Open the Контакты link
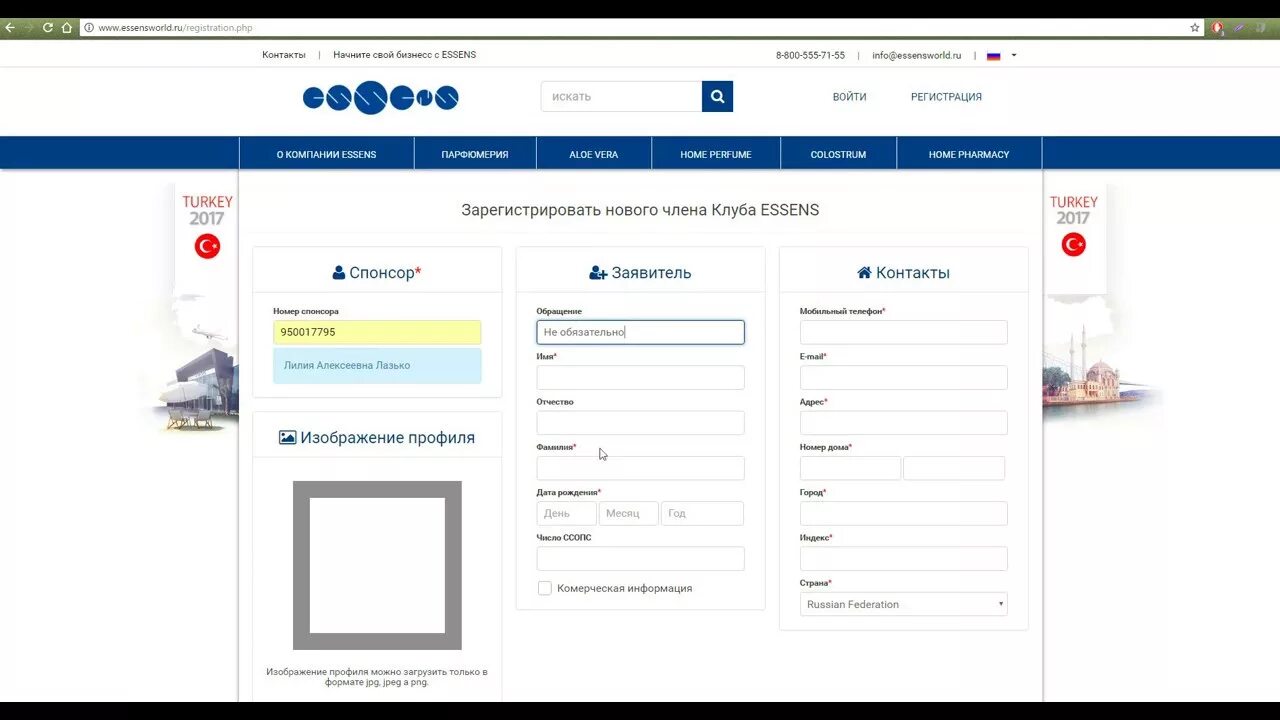This screenshot has width=1280, height=720. [284, 55]
